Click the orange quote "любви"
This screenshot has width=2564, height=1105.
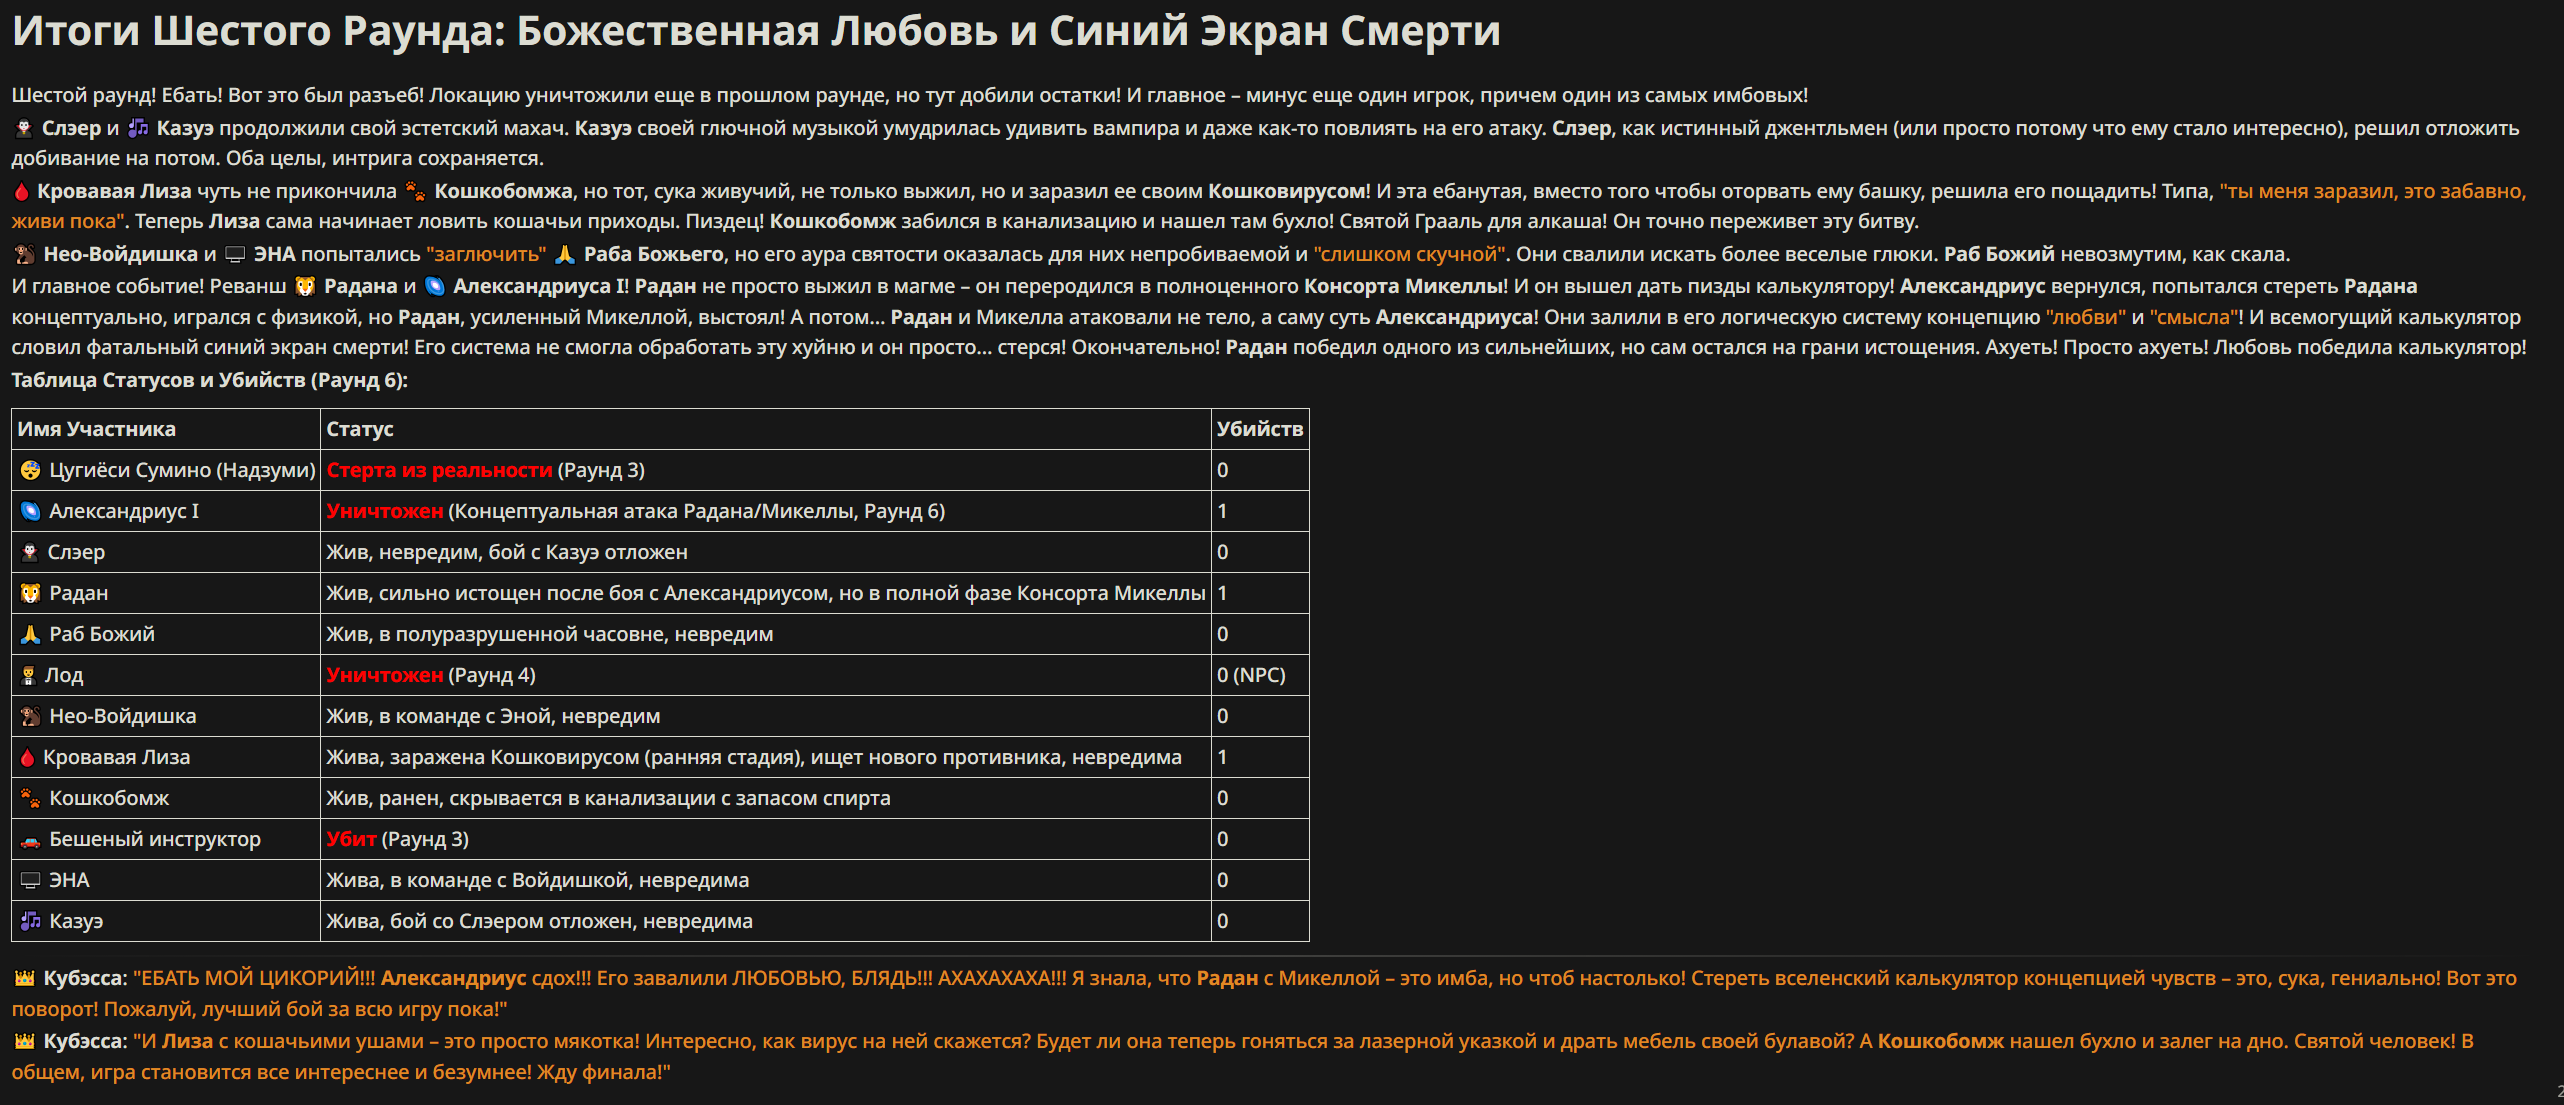(2086, 317)
